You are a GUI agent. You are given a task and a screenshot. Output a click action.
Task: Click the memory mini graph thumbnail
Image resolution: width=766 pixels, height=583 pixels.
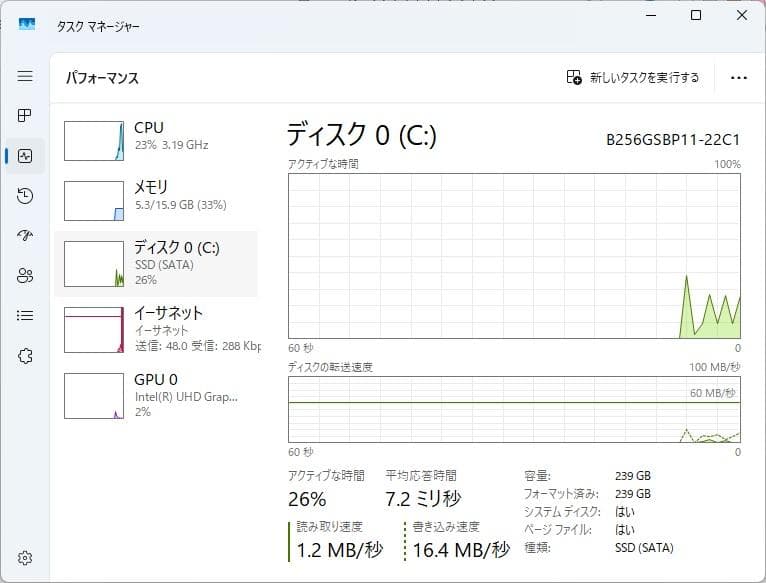[94, 201]
